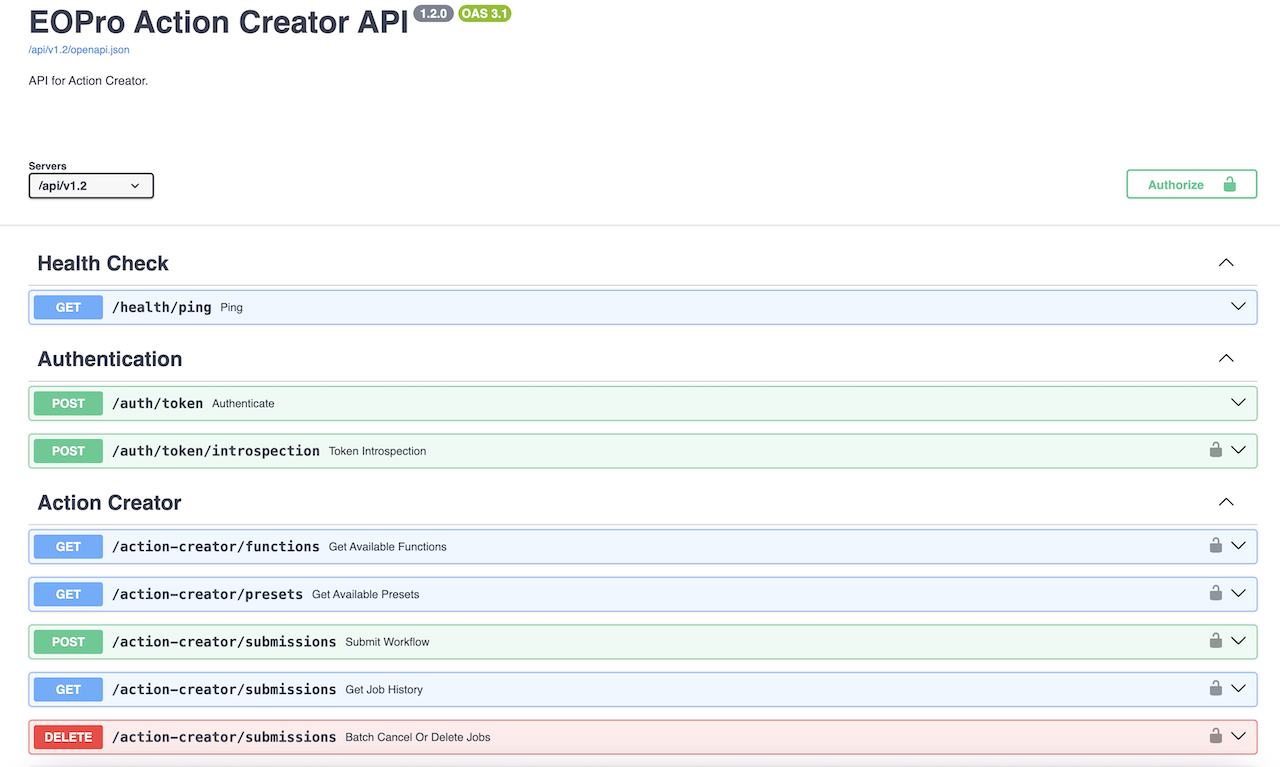Click the Authorize button
Screen dimensions: 1280x767
[1191, 185]
